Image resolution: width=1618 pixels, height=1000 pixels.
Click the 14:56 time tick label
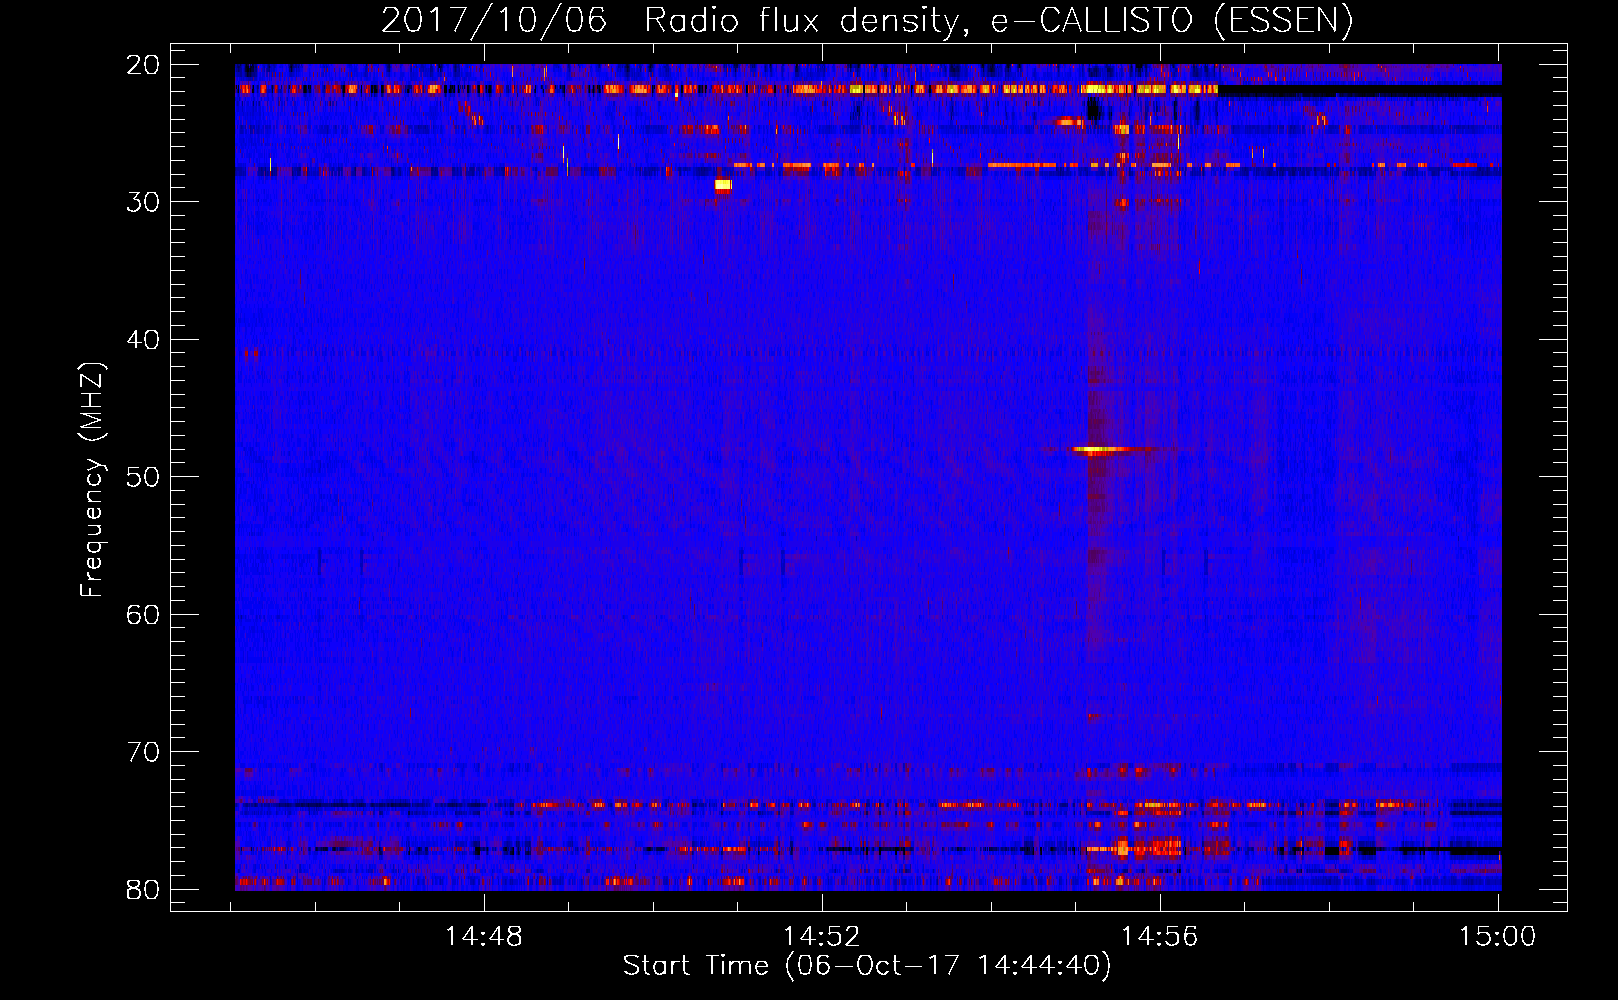(x=1160, y=937)
